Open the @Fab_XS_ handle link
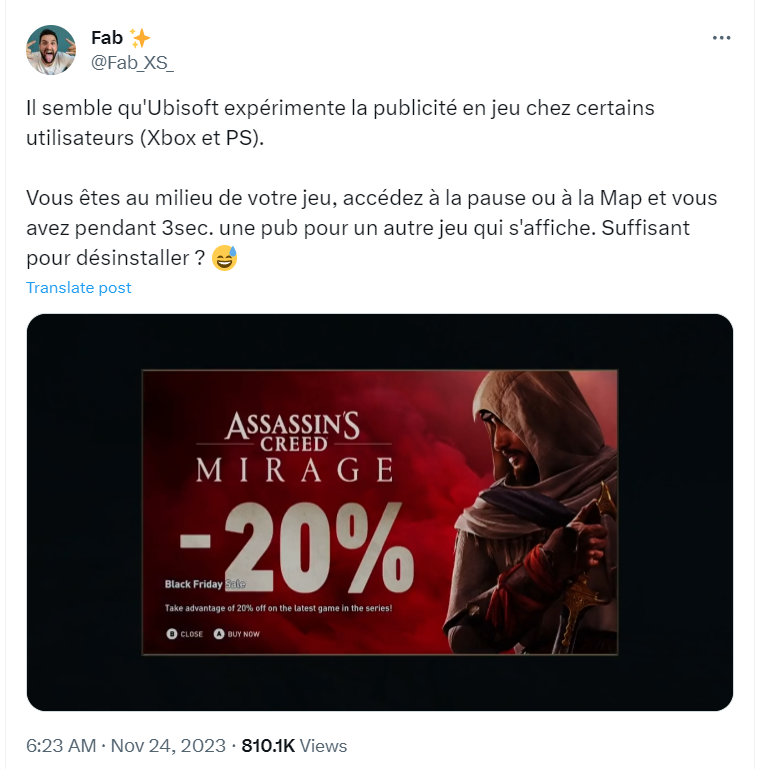Viewport: 768px width, 769px height. pos(132,63)
